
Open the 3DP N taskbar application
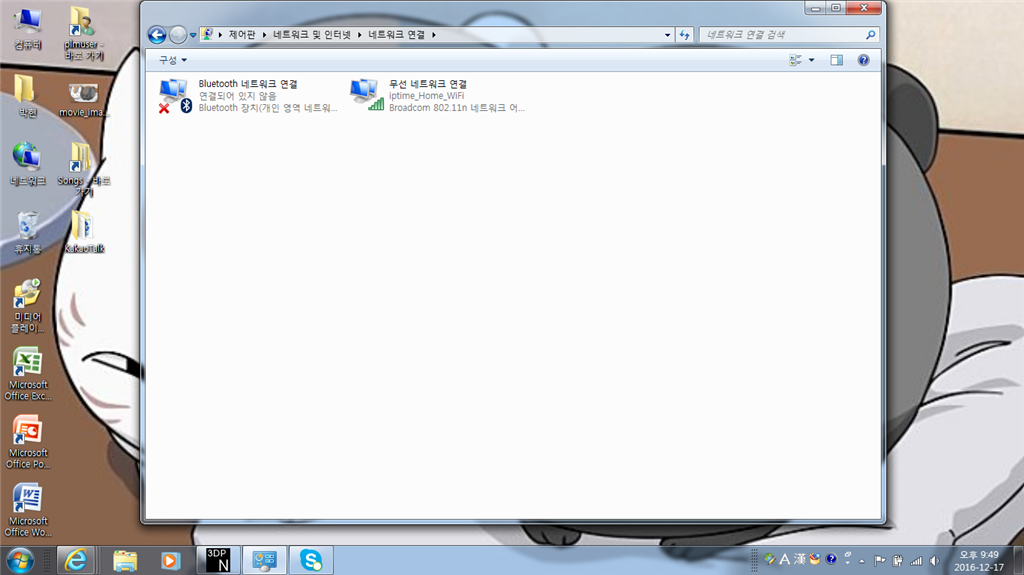point(217,561)
